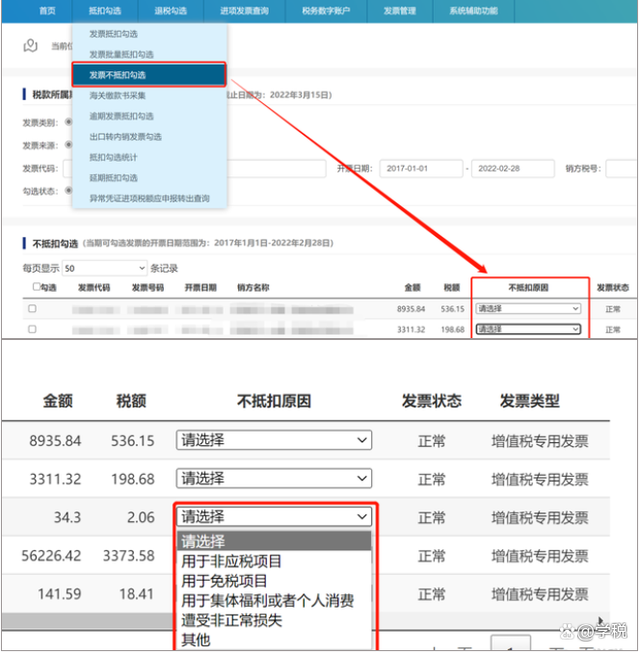Screen dimensions: 640x654
Task: Toggle the 勾选 select-all checkbox in the table header
Action: (x=37, y=287)
